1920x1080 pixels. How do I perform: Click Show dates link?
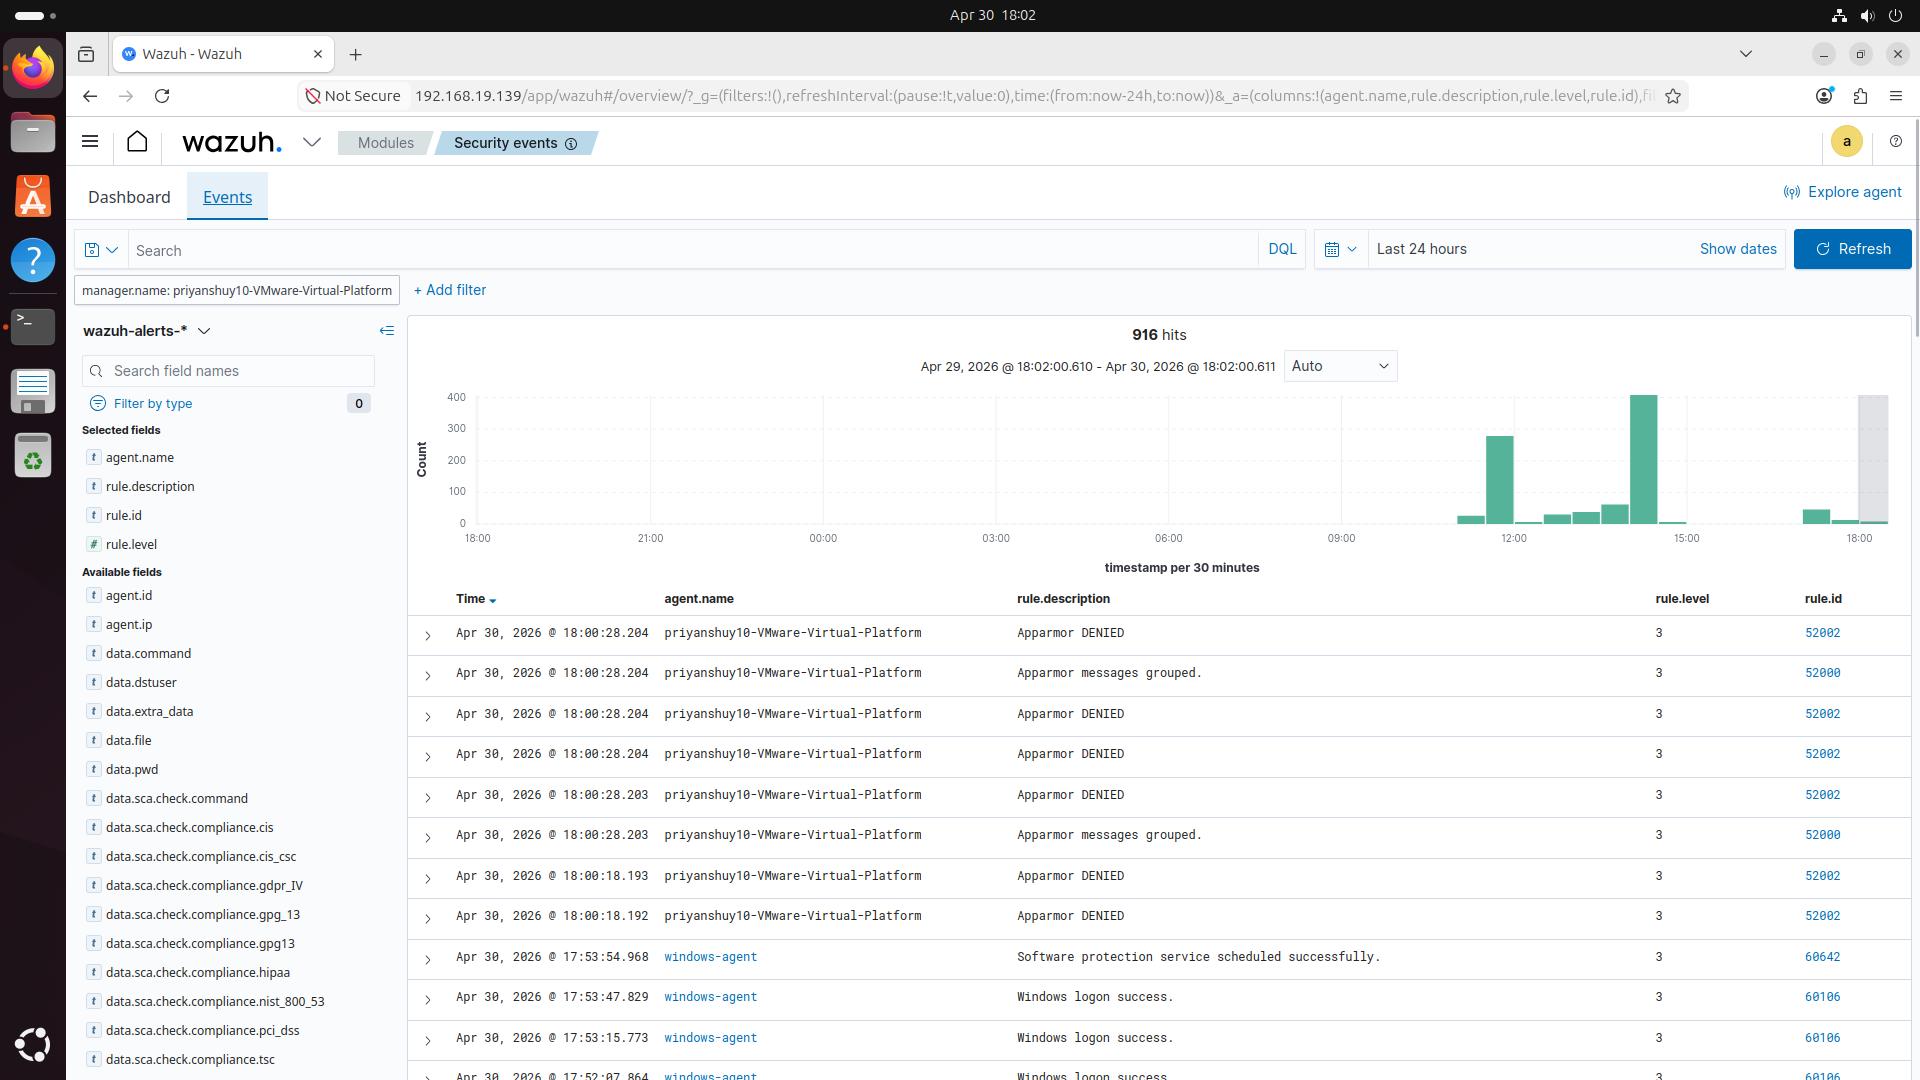[x=1738, y=249]
